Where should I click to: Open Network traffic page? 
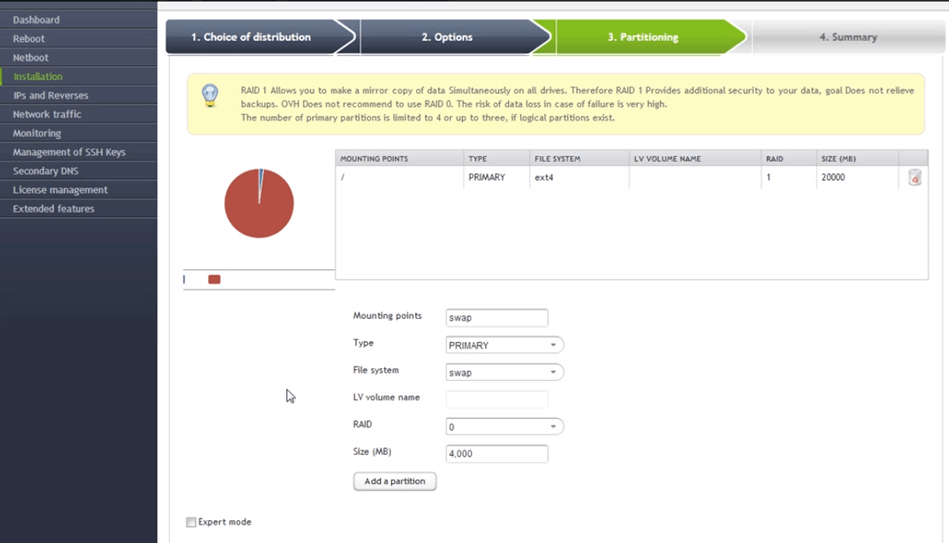[47, 114]
